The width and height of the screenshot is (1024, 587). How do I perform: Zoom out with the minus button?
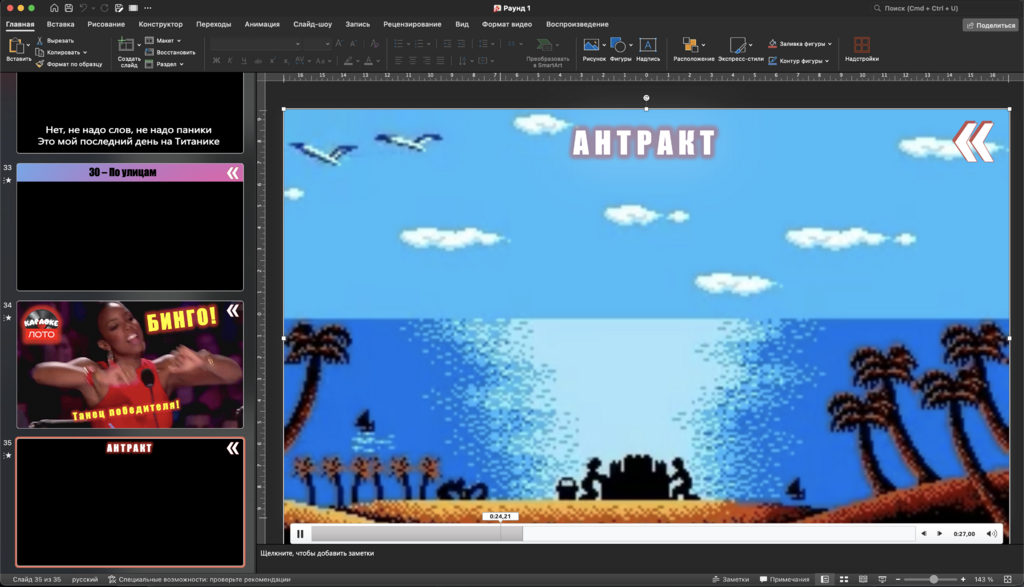898,579
